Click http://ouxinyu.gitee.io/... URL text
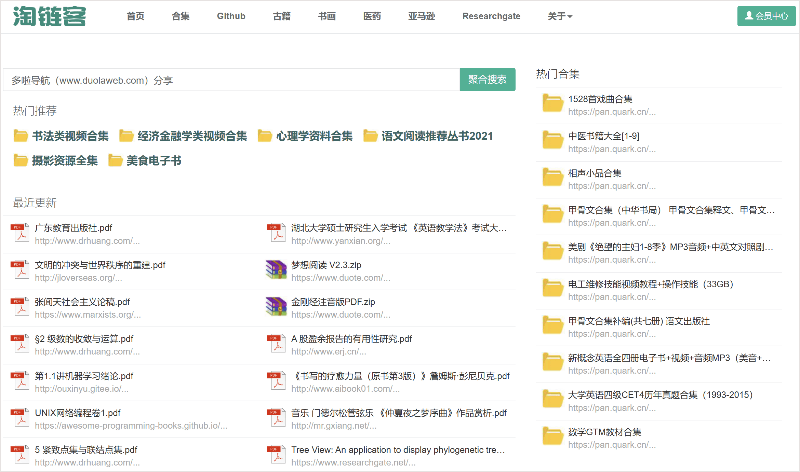800x472 pixels. (x=82, y=389)
